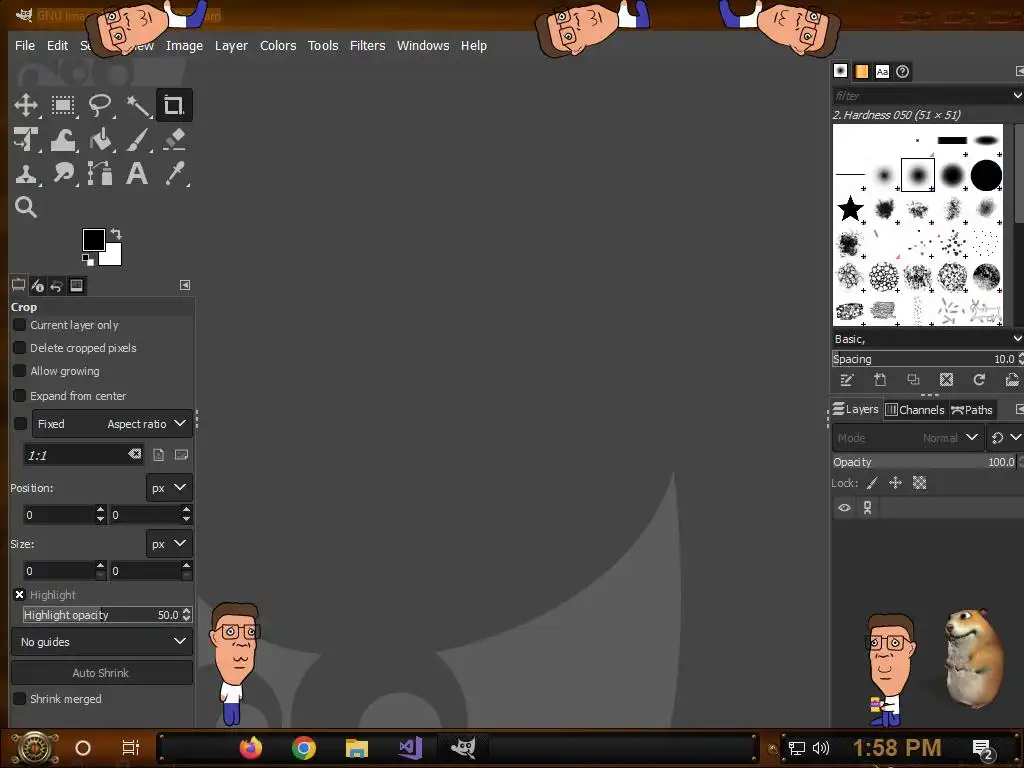Switch to the Channels tab
This screenshot has height=768, width=1024.
(x=914, y=409)
